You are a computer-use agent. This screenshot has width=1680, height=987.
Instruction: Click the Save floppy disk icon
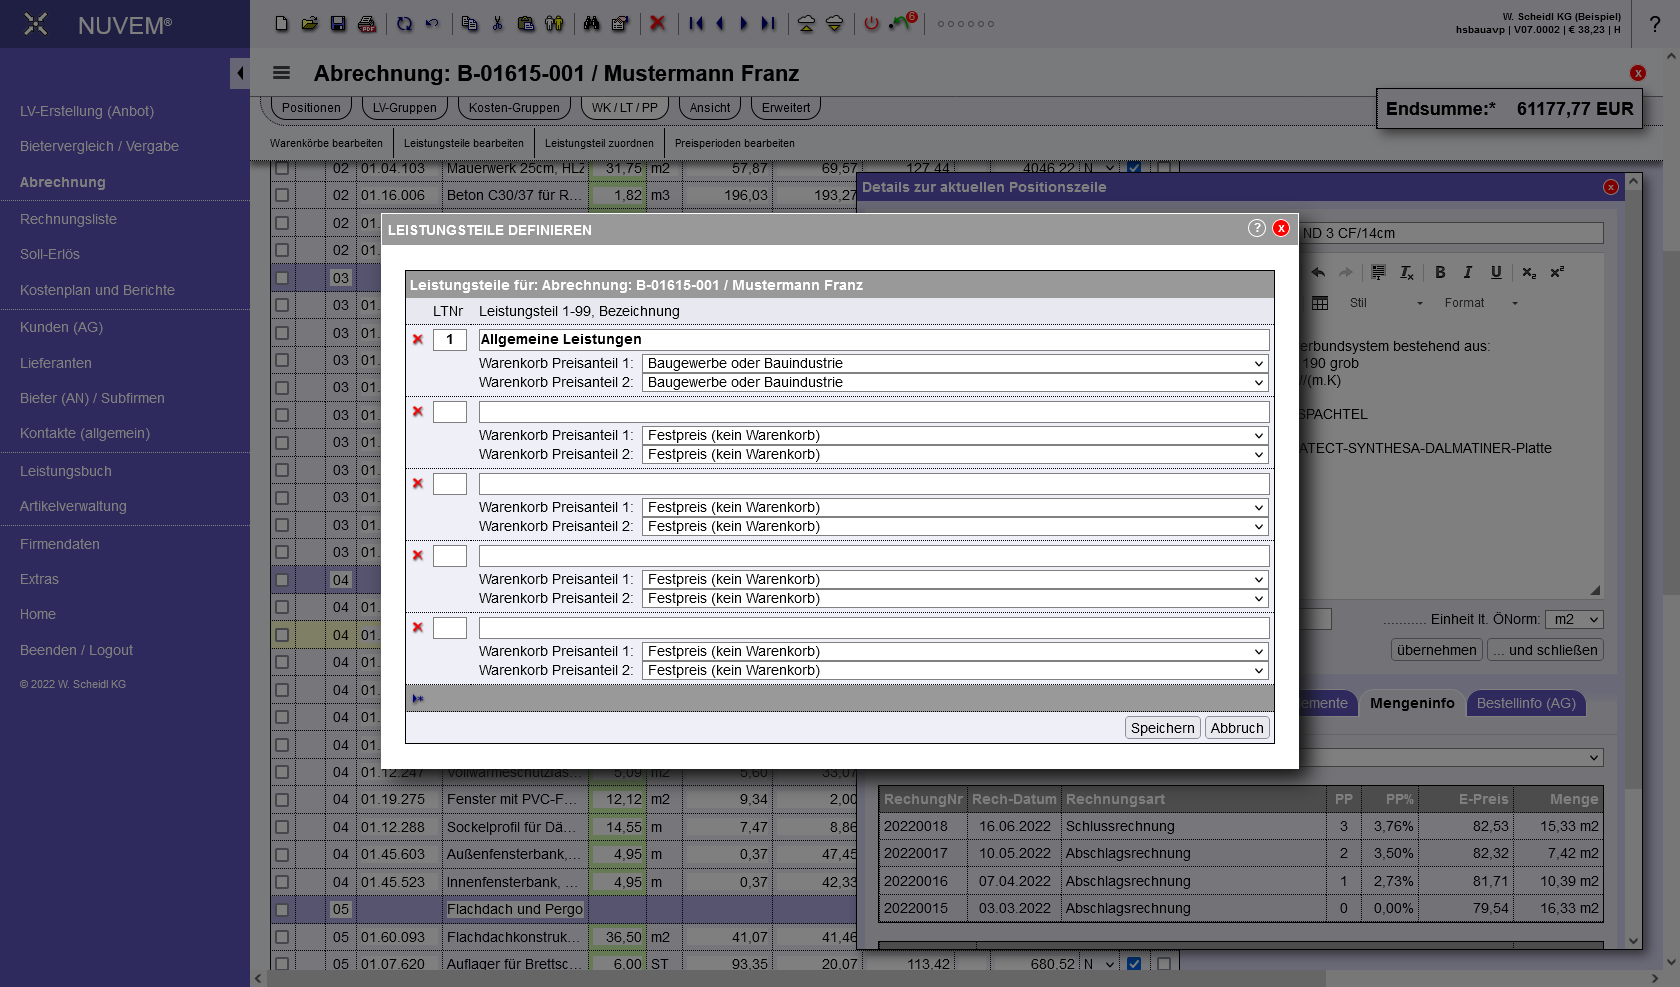point(338,23)
